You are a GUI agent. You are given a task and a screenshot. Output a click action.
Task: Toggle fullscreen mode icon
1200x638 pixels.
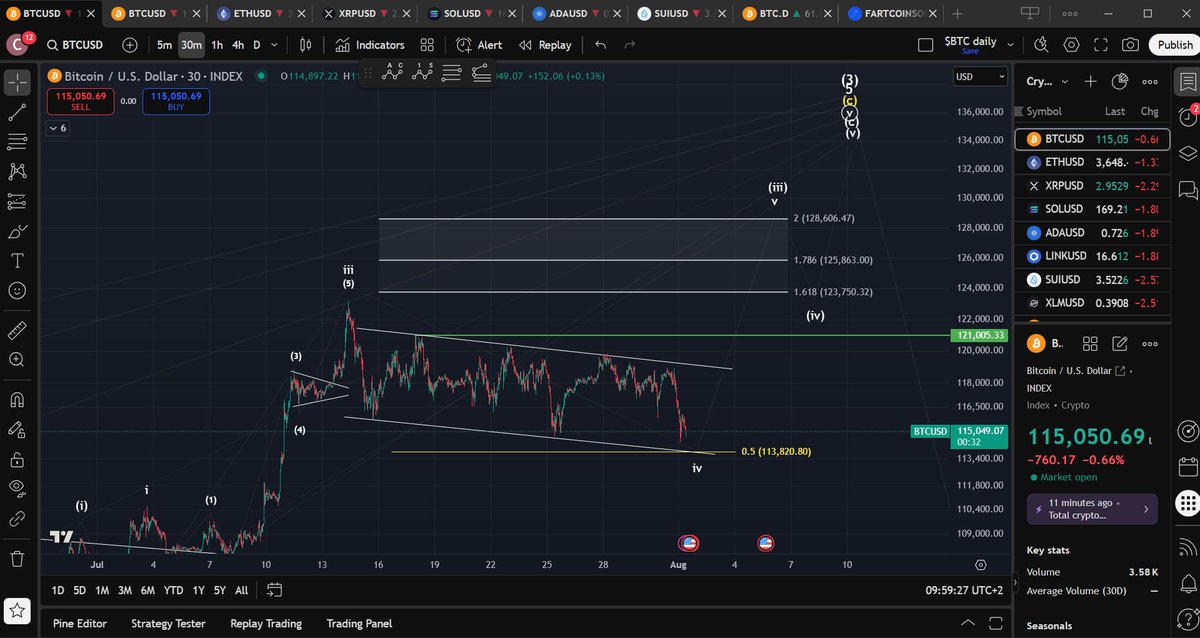pos(1101,45)
